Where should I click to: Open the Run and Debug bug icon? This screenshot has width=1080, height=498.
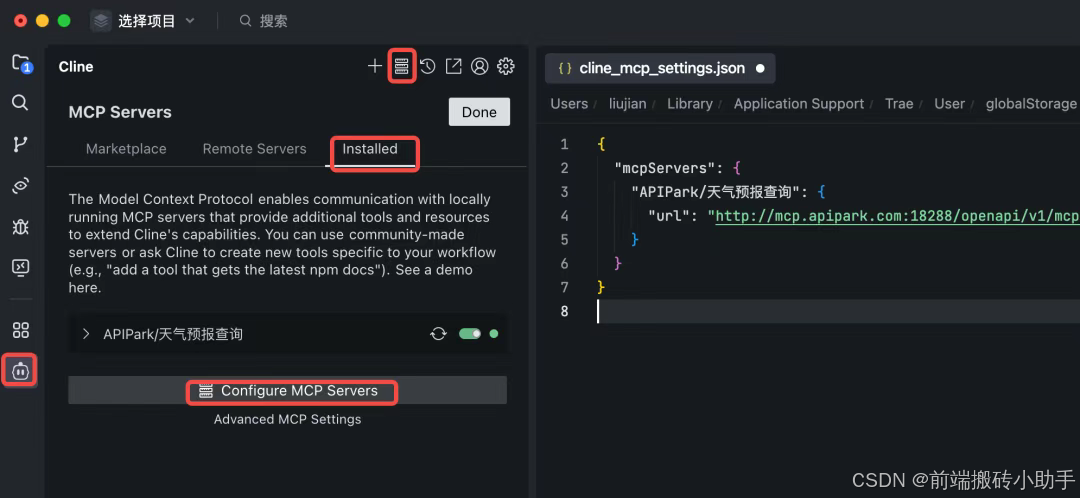[x=21, y=226]
